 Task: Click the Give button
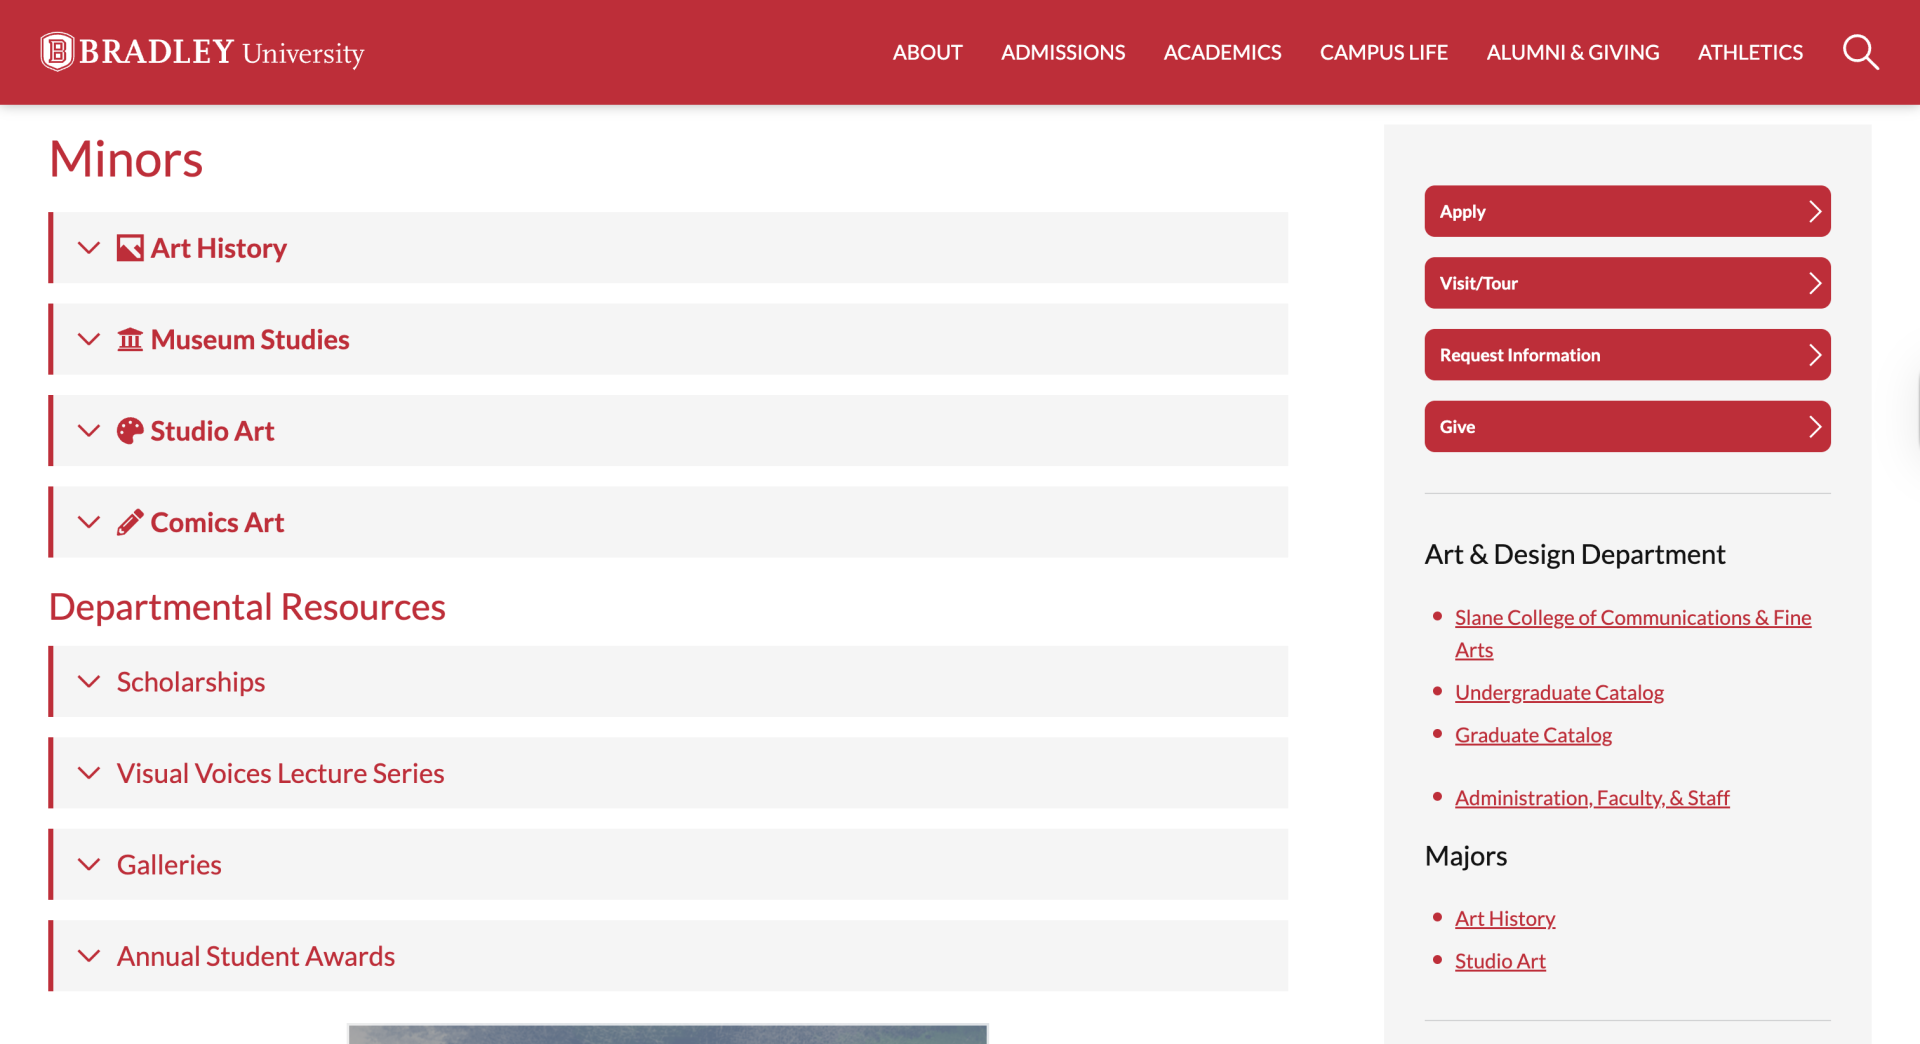pos(1627,427)
